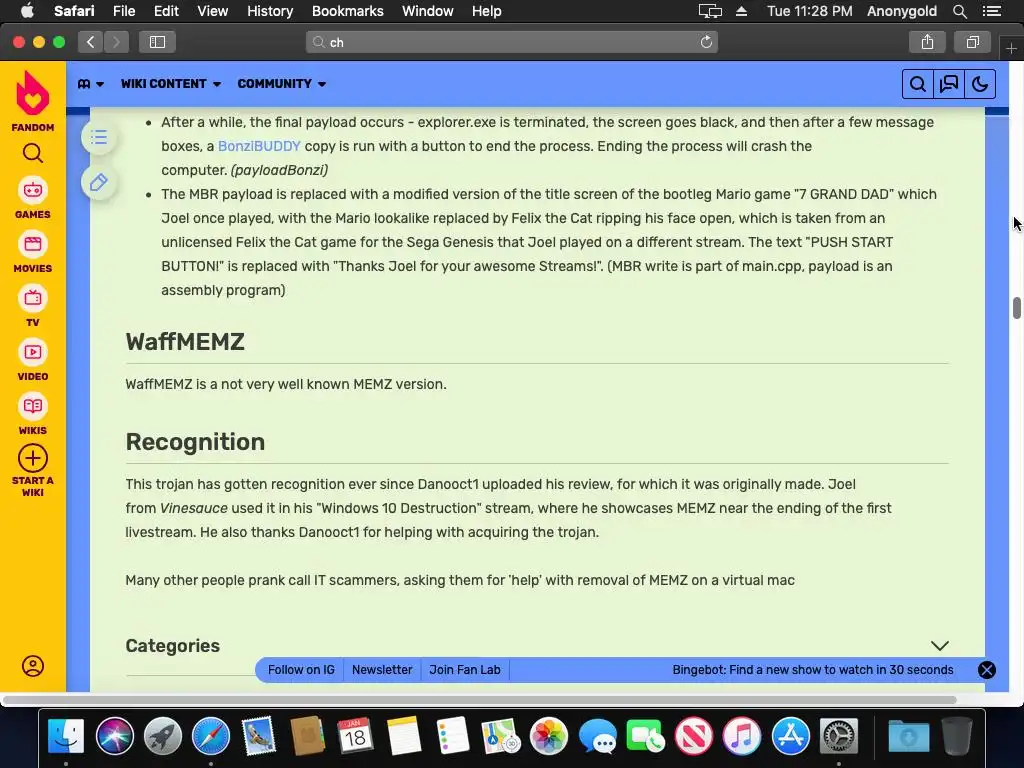Click the time Tue 11:28 PM
This screenshot has width=1024, height=768.
(x=809, y=11)
